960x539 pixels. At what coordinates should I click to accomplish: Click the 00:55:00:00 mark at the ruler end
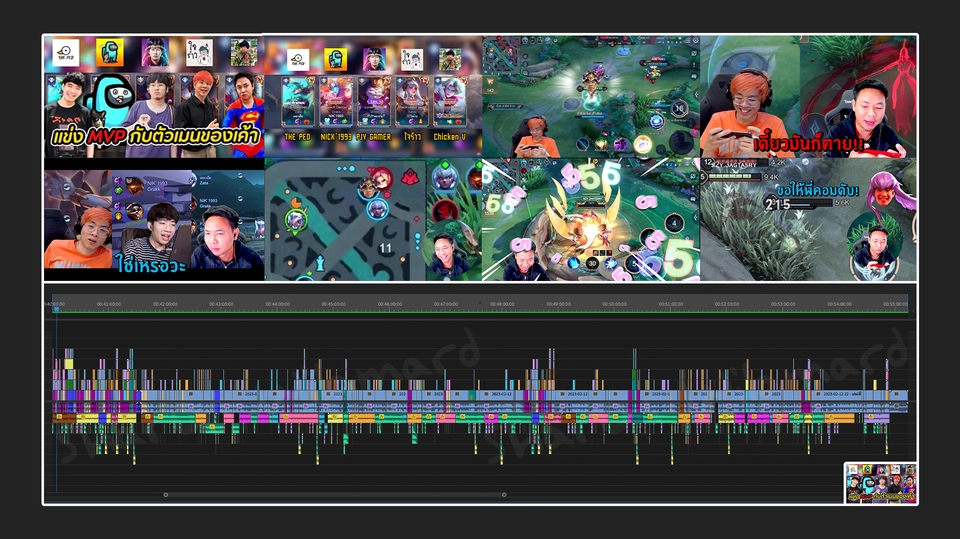(x=895, y=304)
